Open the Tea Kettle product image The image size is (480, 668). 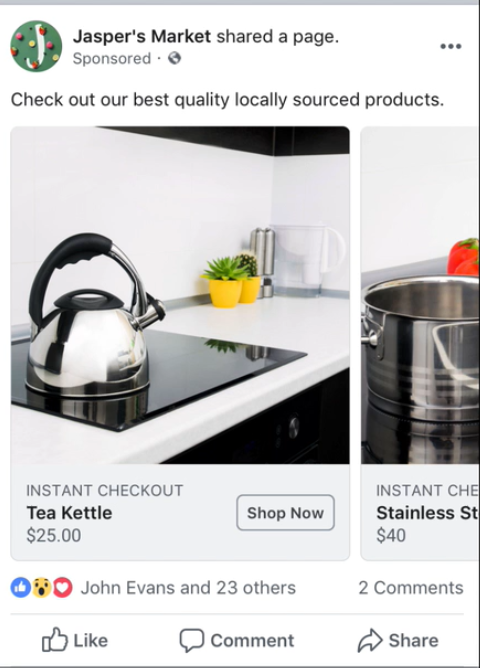180,295
